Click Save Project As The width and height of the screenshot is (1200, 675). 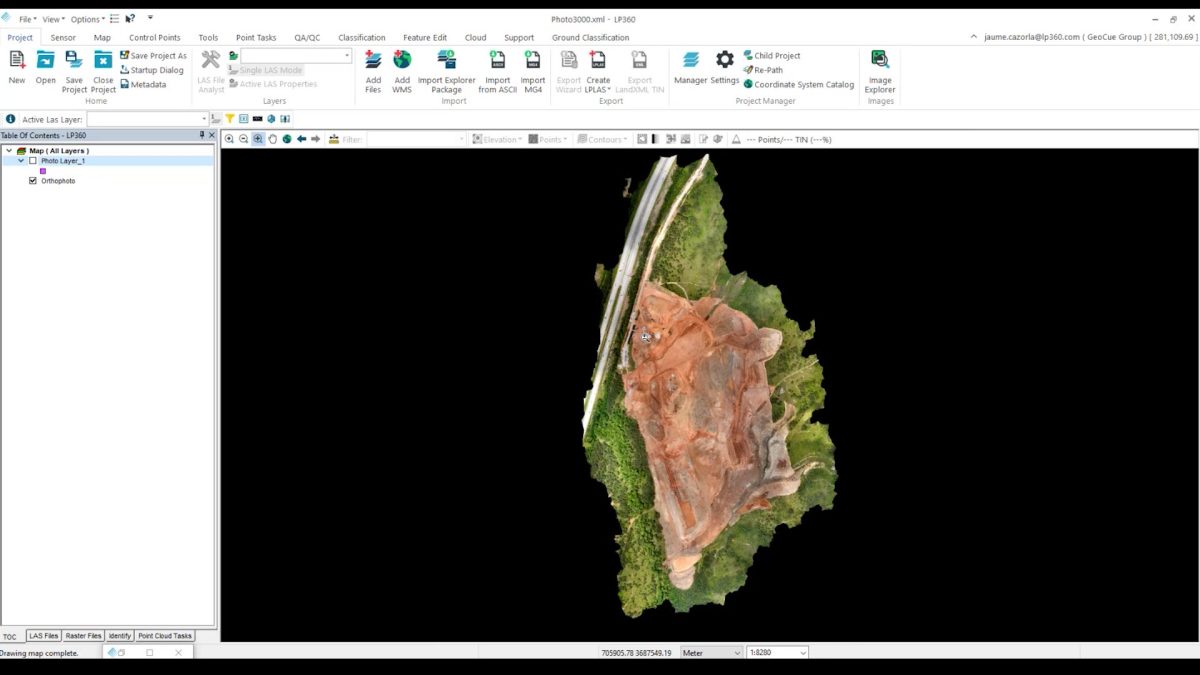coord(153,56)
